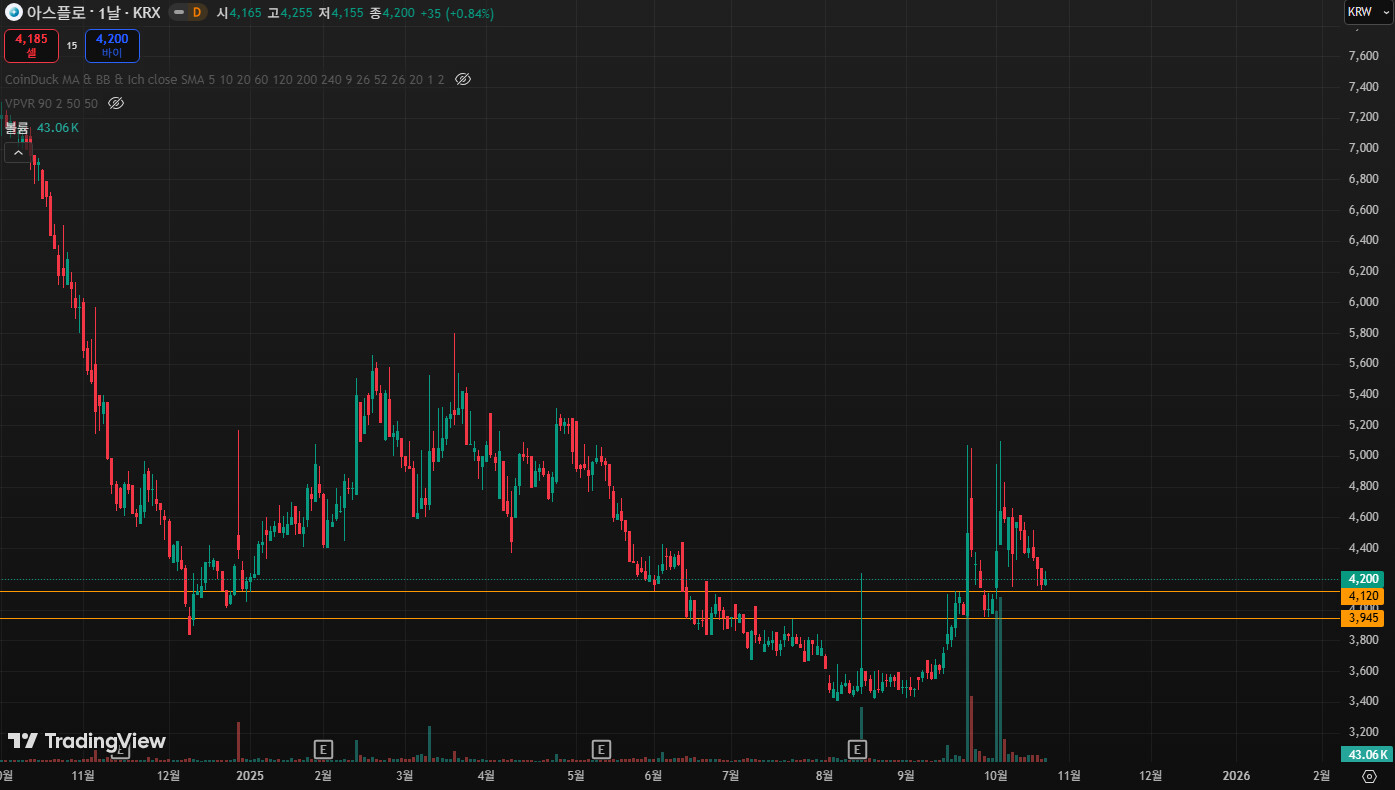
Task: Click the 4월 label on the time axis
Action: [x=486, y=775]
